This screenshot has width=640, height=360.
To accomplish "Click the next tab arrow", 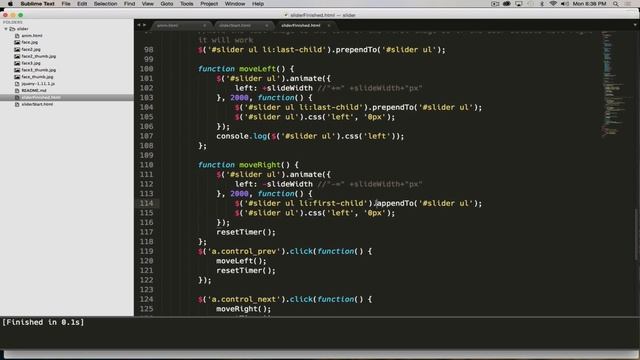I will point(144,25).
